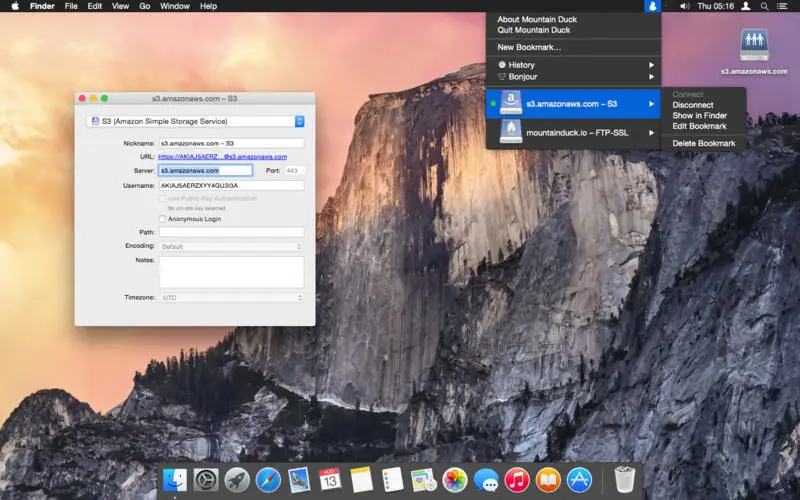Open the volume control in menu bar
Screen dimensions: 800x500
pyautogui.click(x=685, y=6)
